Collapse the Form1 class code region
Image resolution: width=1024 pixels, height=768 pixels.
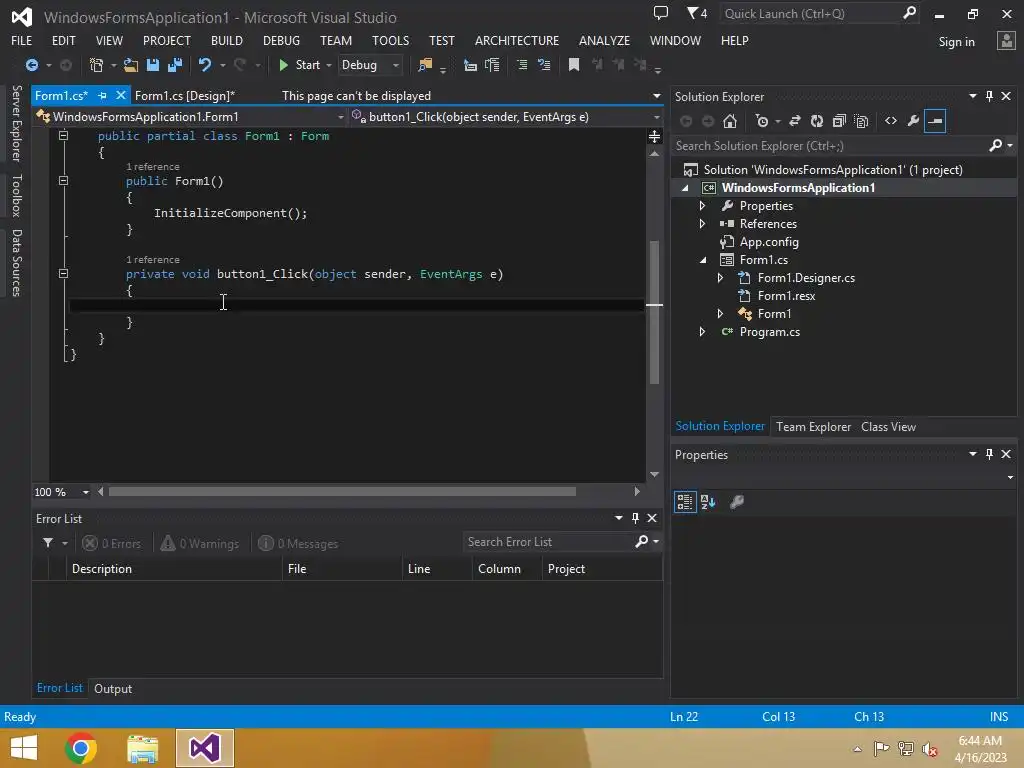(63, 136)
